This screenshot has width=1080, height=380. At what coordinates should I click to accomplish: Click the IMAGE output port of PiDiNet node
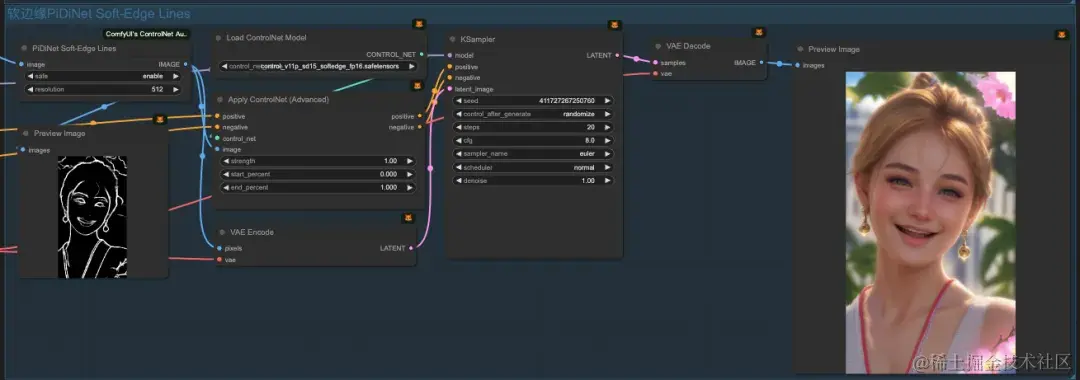pos(185,64)
